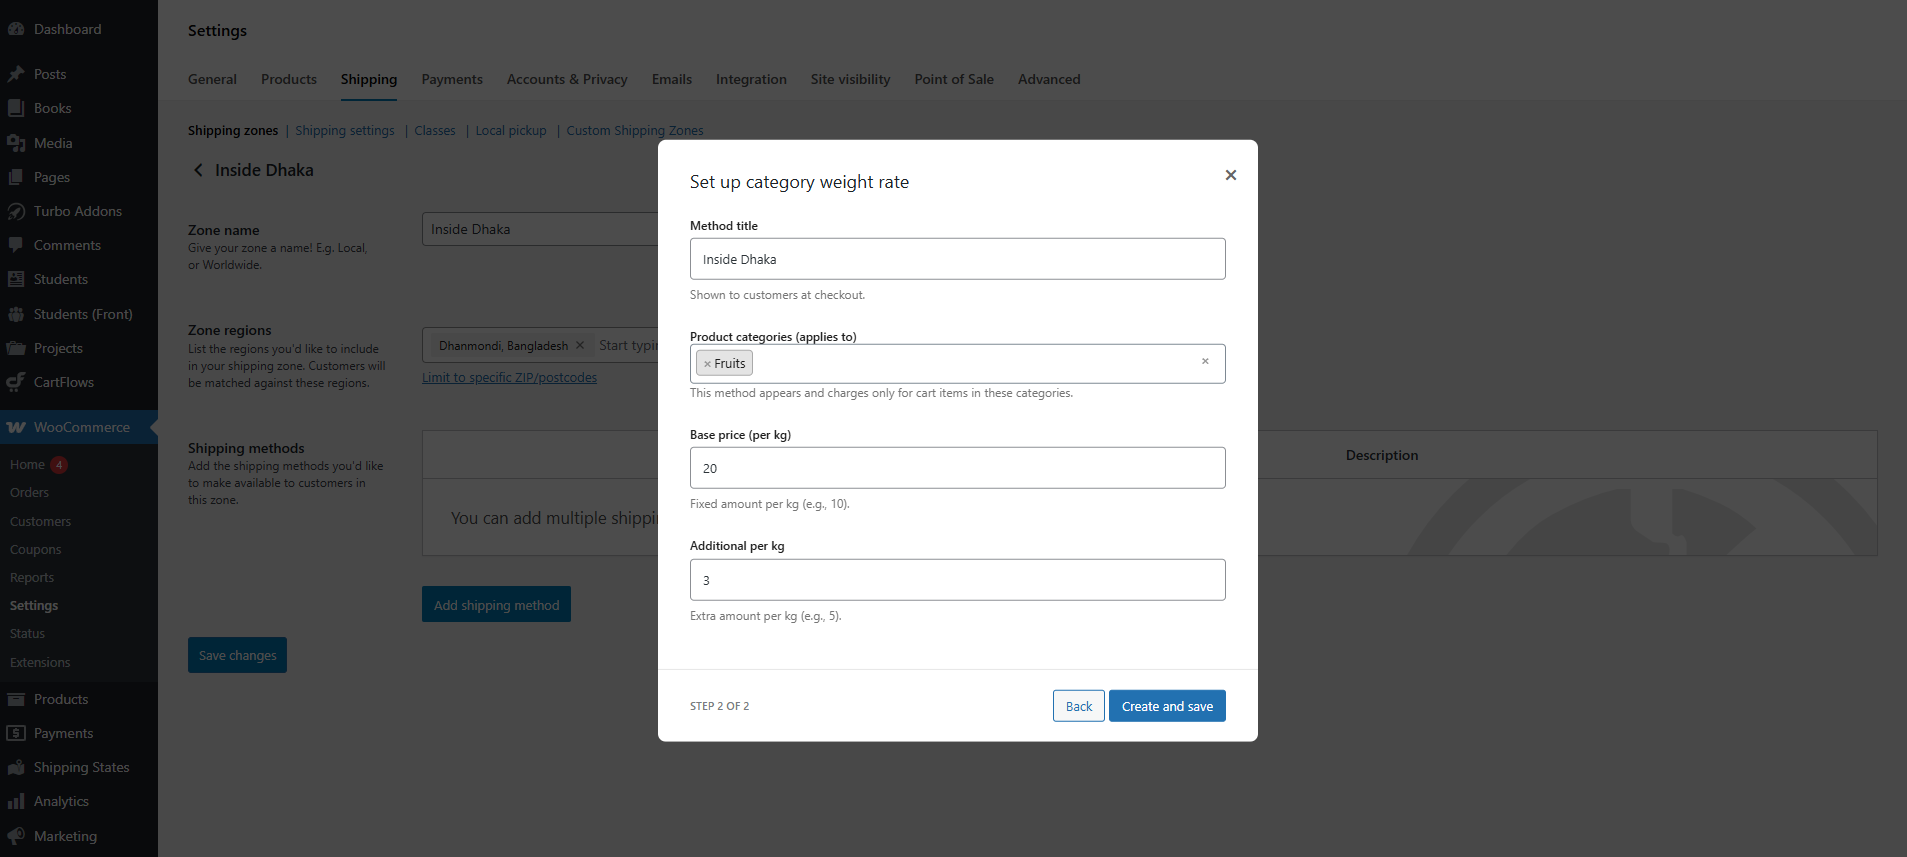
Task: Switch to the Payments settings tab
Action: click(452, 79)
